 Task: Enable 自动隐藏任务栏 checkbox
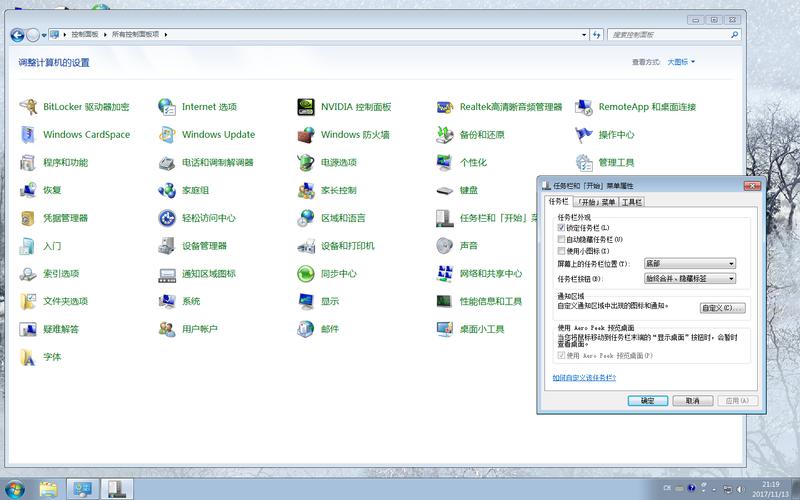(561, 239)
